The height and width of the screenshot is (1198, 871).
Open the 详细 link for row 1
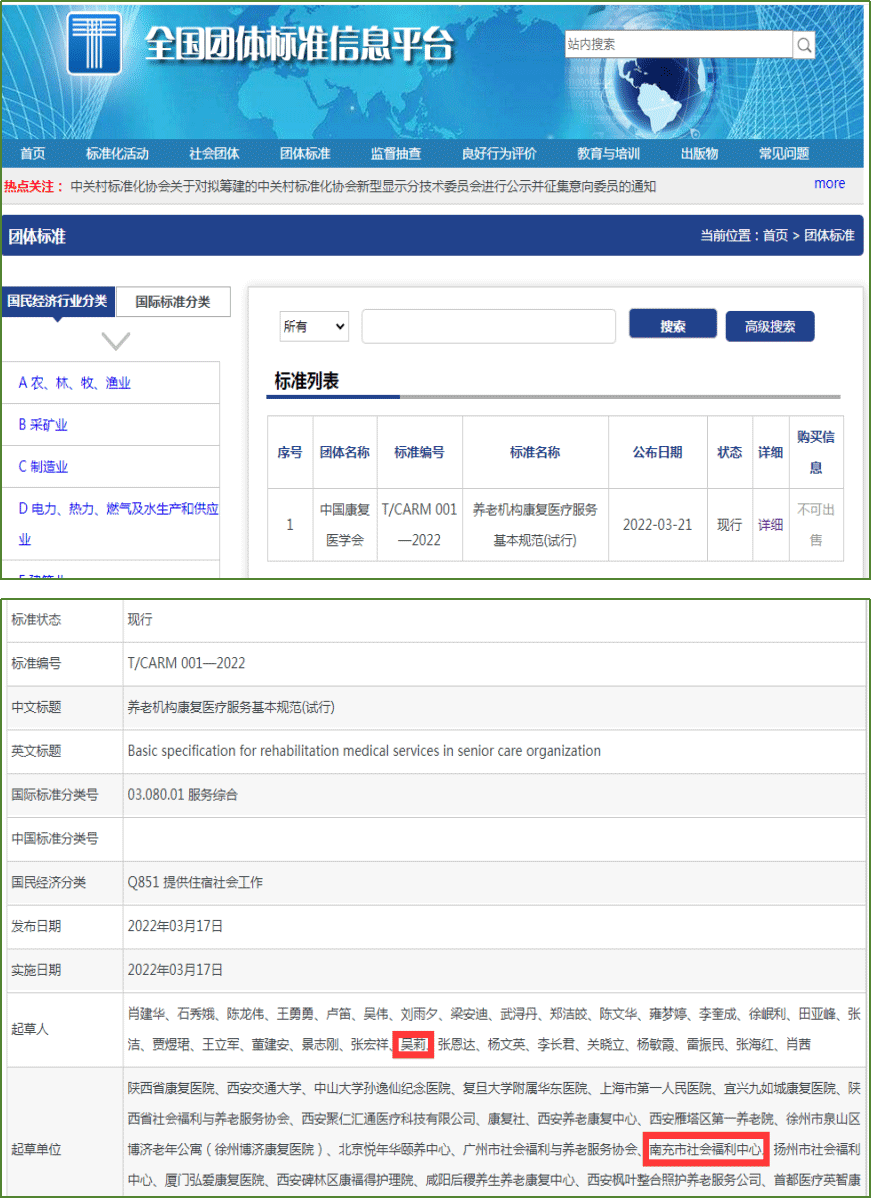tap(770, 525)
